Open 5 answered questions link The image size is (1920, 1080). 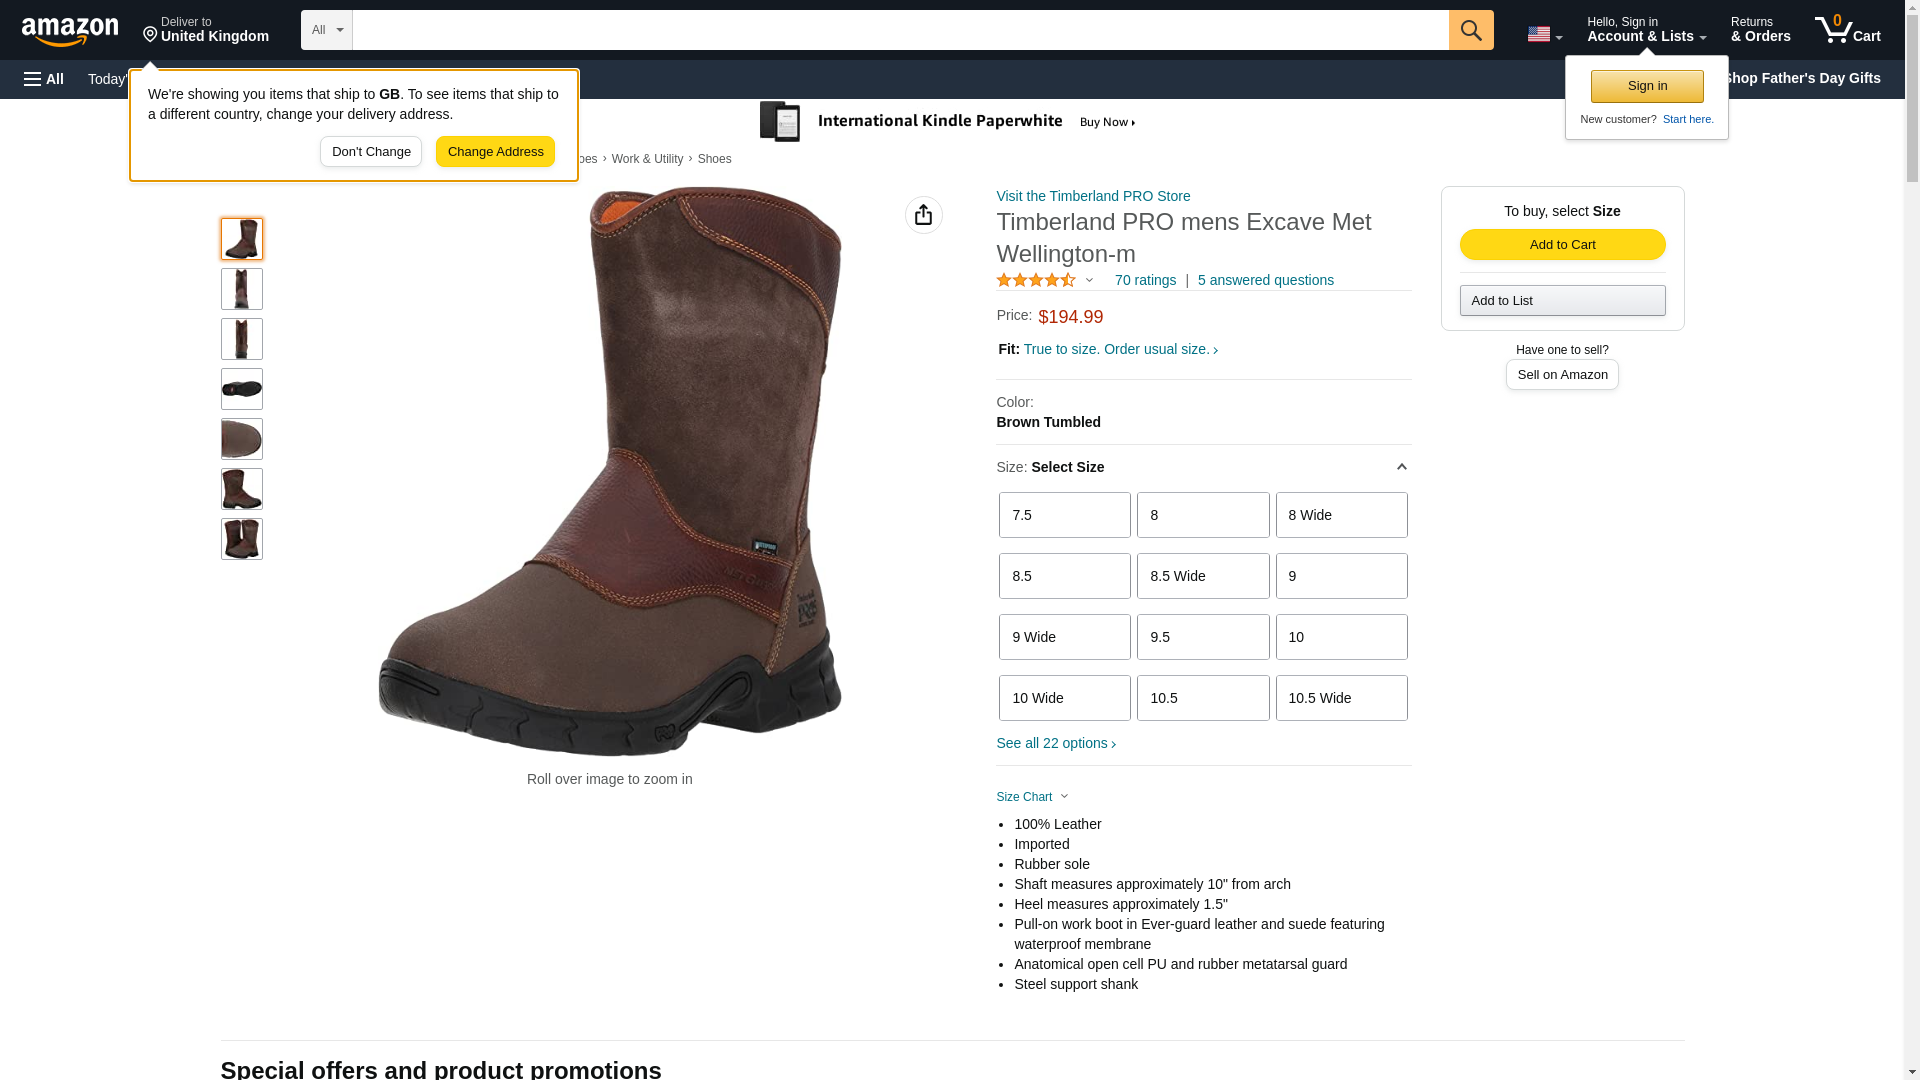pyautogui.click(x=1265, y=280)
